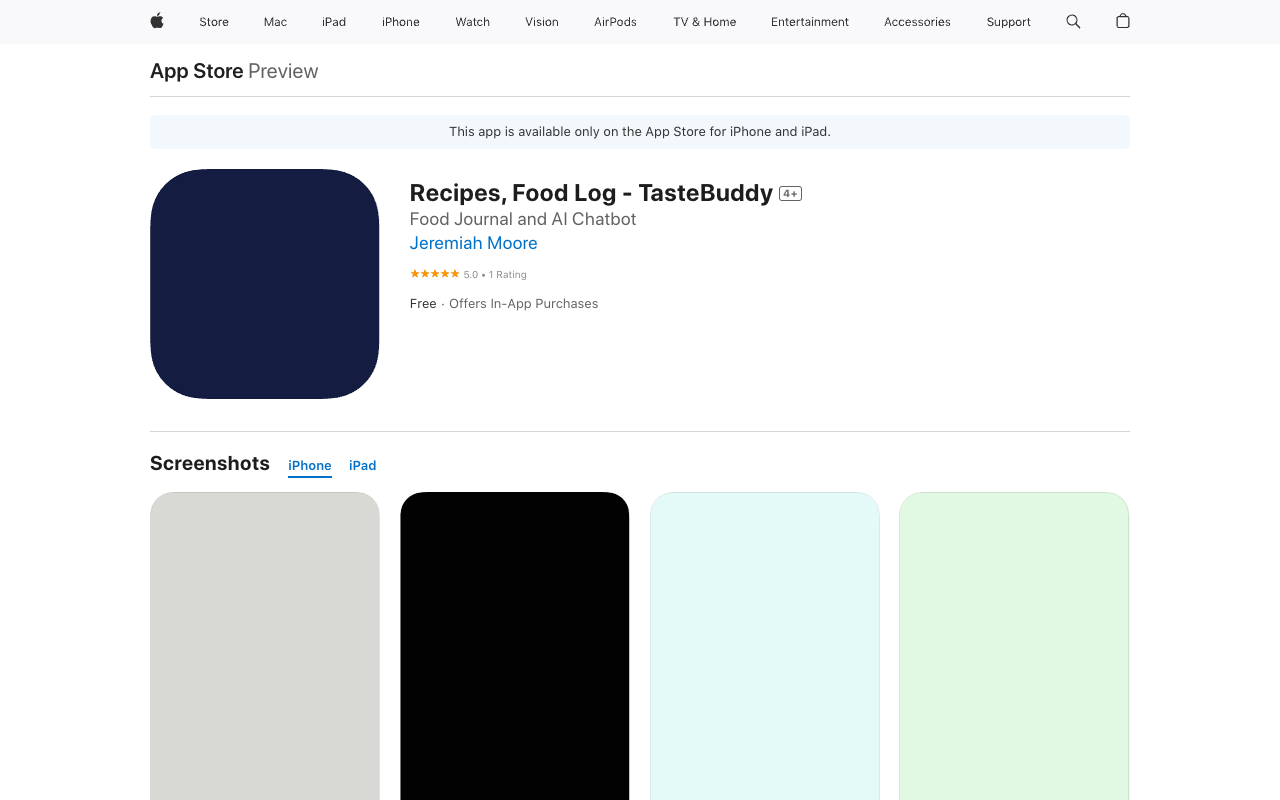Open the Vision menu

pos(542,22)
